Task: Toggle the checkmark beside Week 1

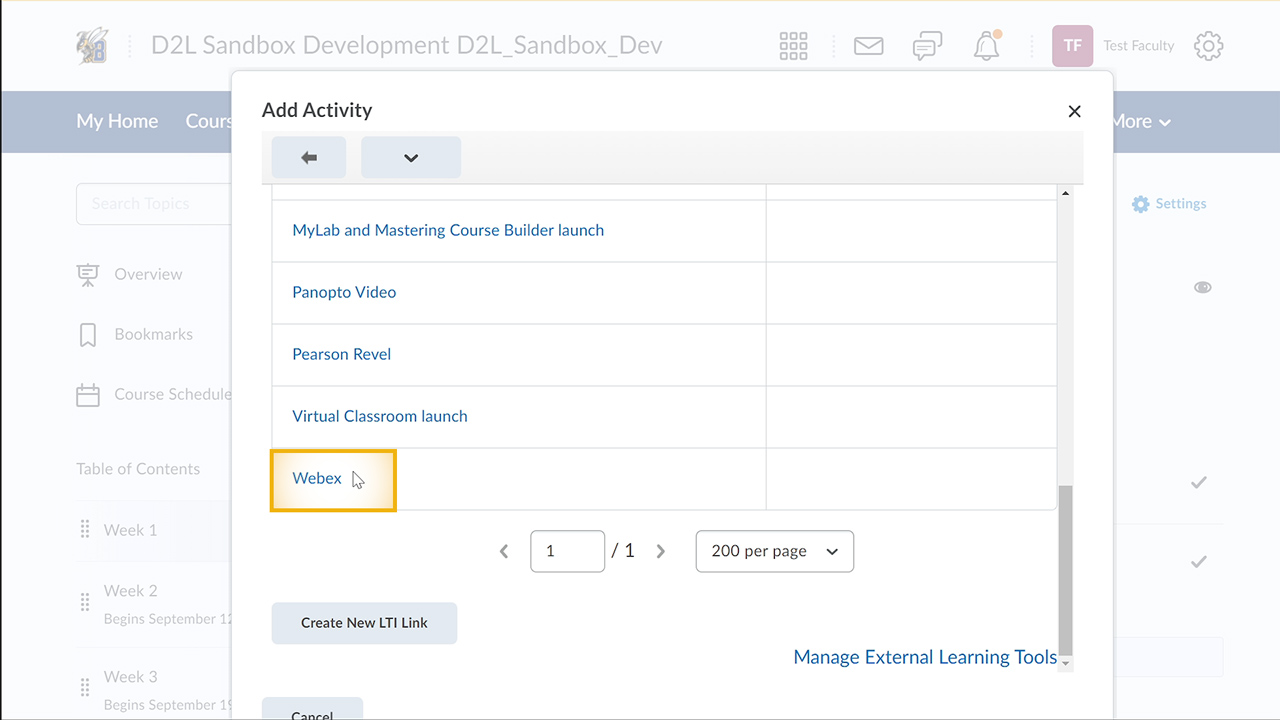Action: click(x=1198, y=482)
